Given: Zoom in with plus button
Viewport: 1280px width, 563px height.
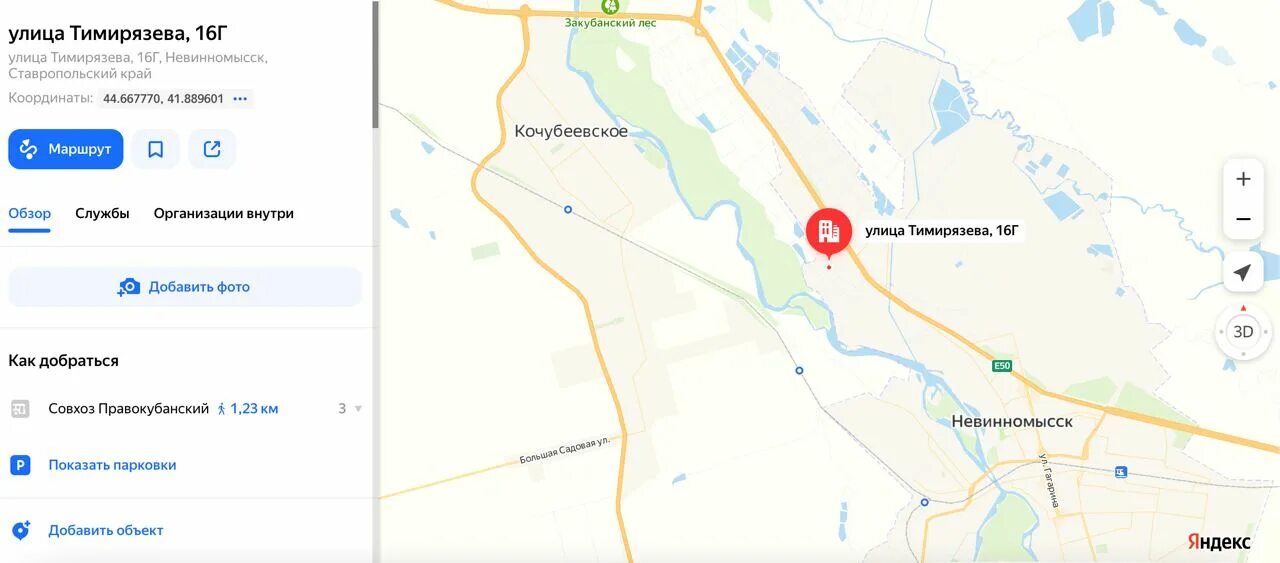Looking at the screenshot, I should tap(1243, 179).
